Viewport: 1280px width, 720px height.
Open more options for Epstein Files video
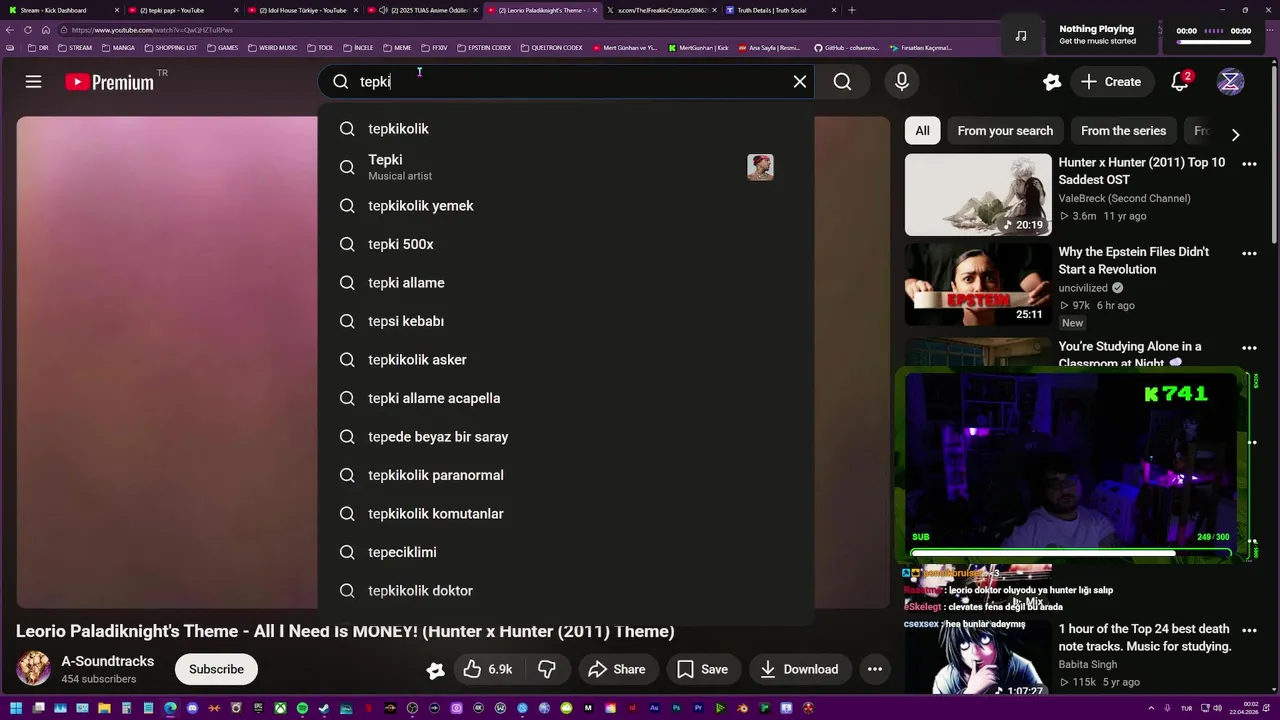[x=1249, y=254]
